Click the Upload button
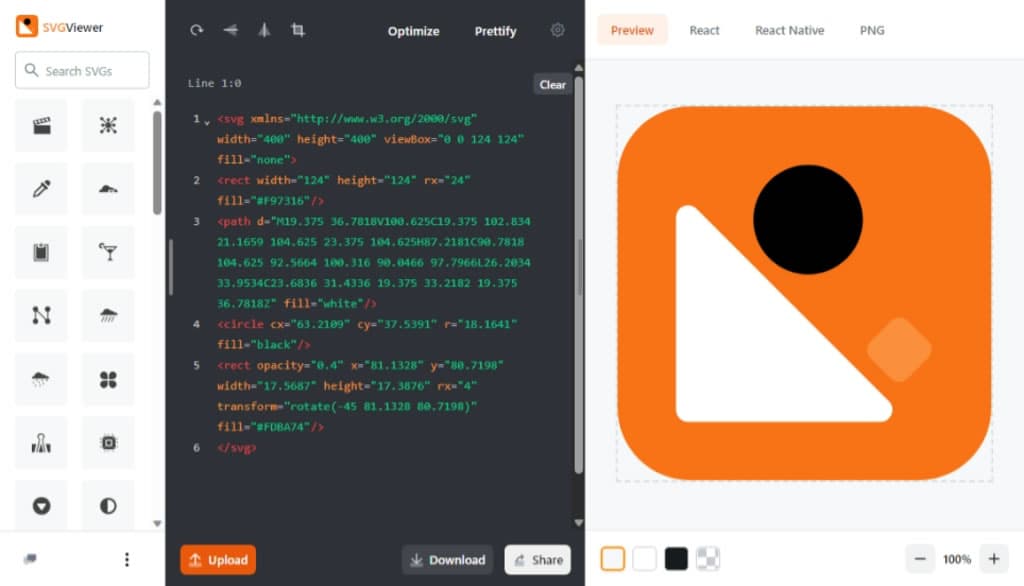 pos(218,560)
